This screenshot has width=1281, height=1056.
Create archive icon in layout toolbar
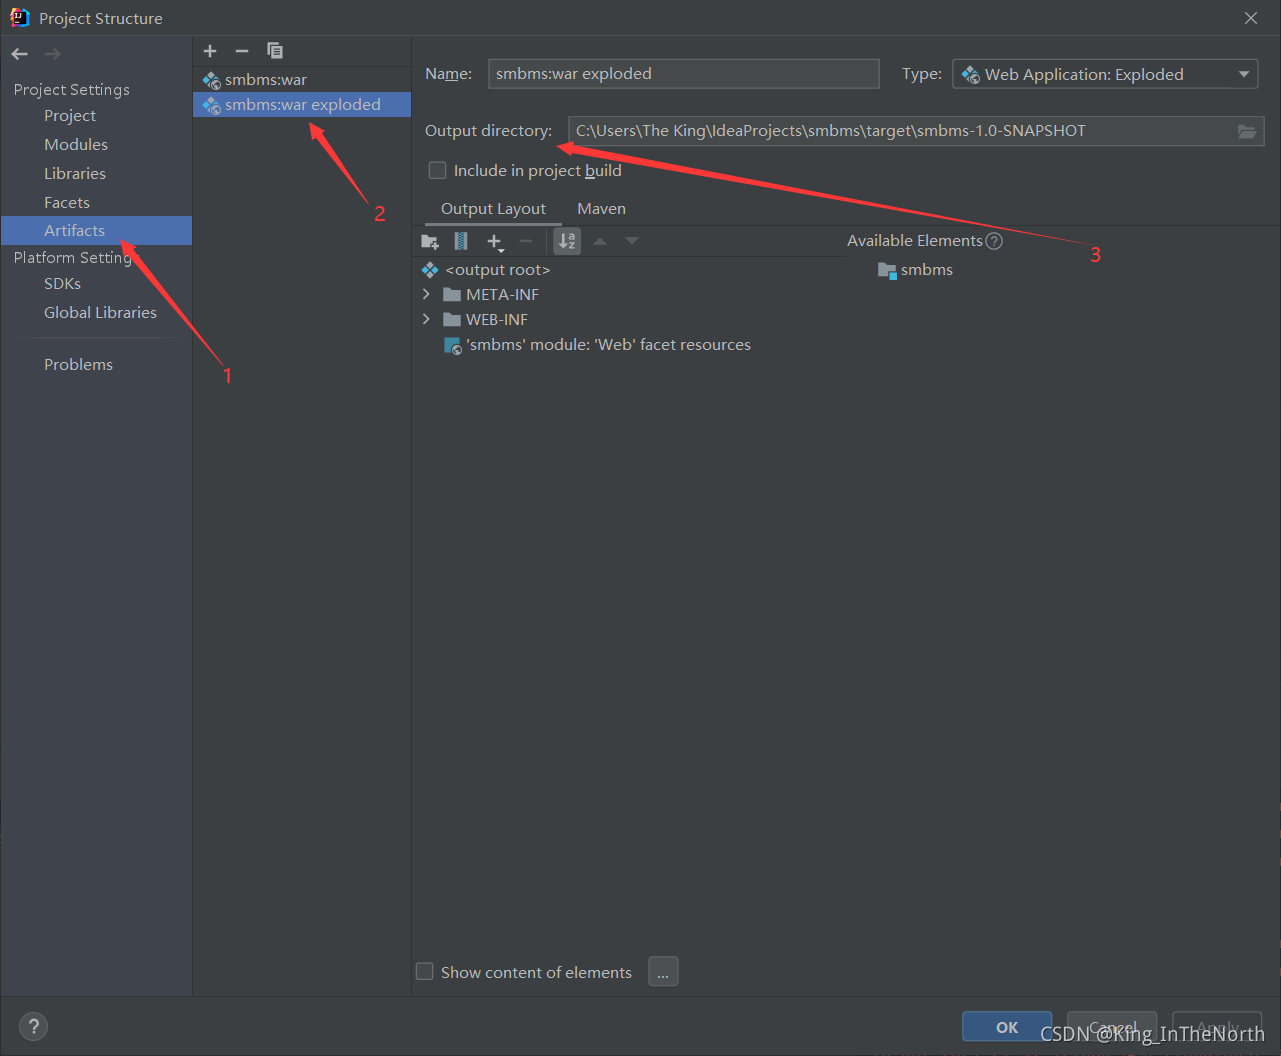tap(461, 241)
